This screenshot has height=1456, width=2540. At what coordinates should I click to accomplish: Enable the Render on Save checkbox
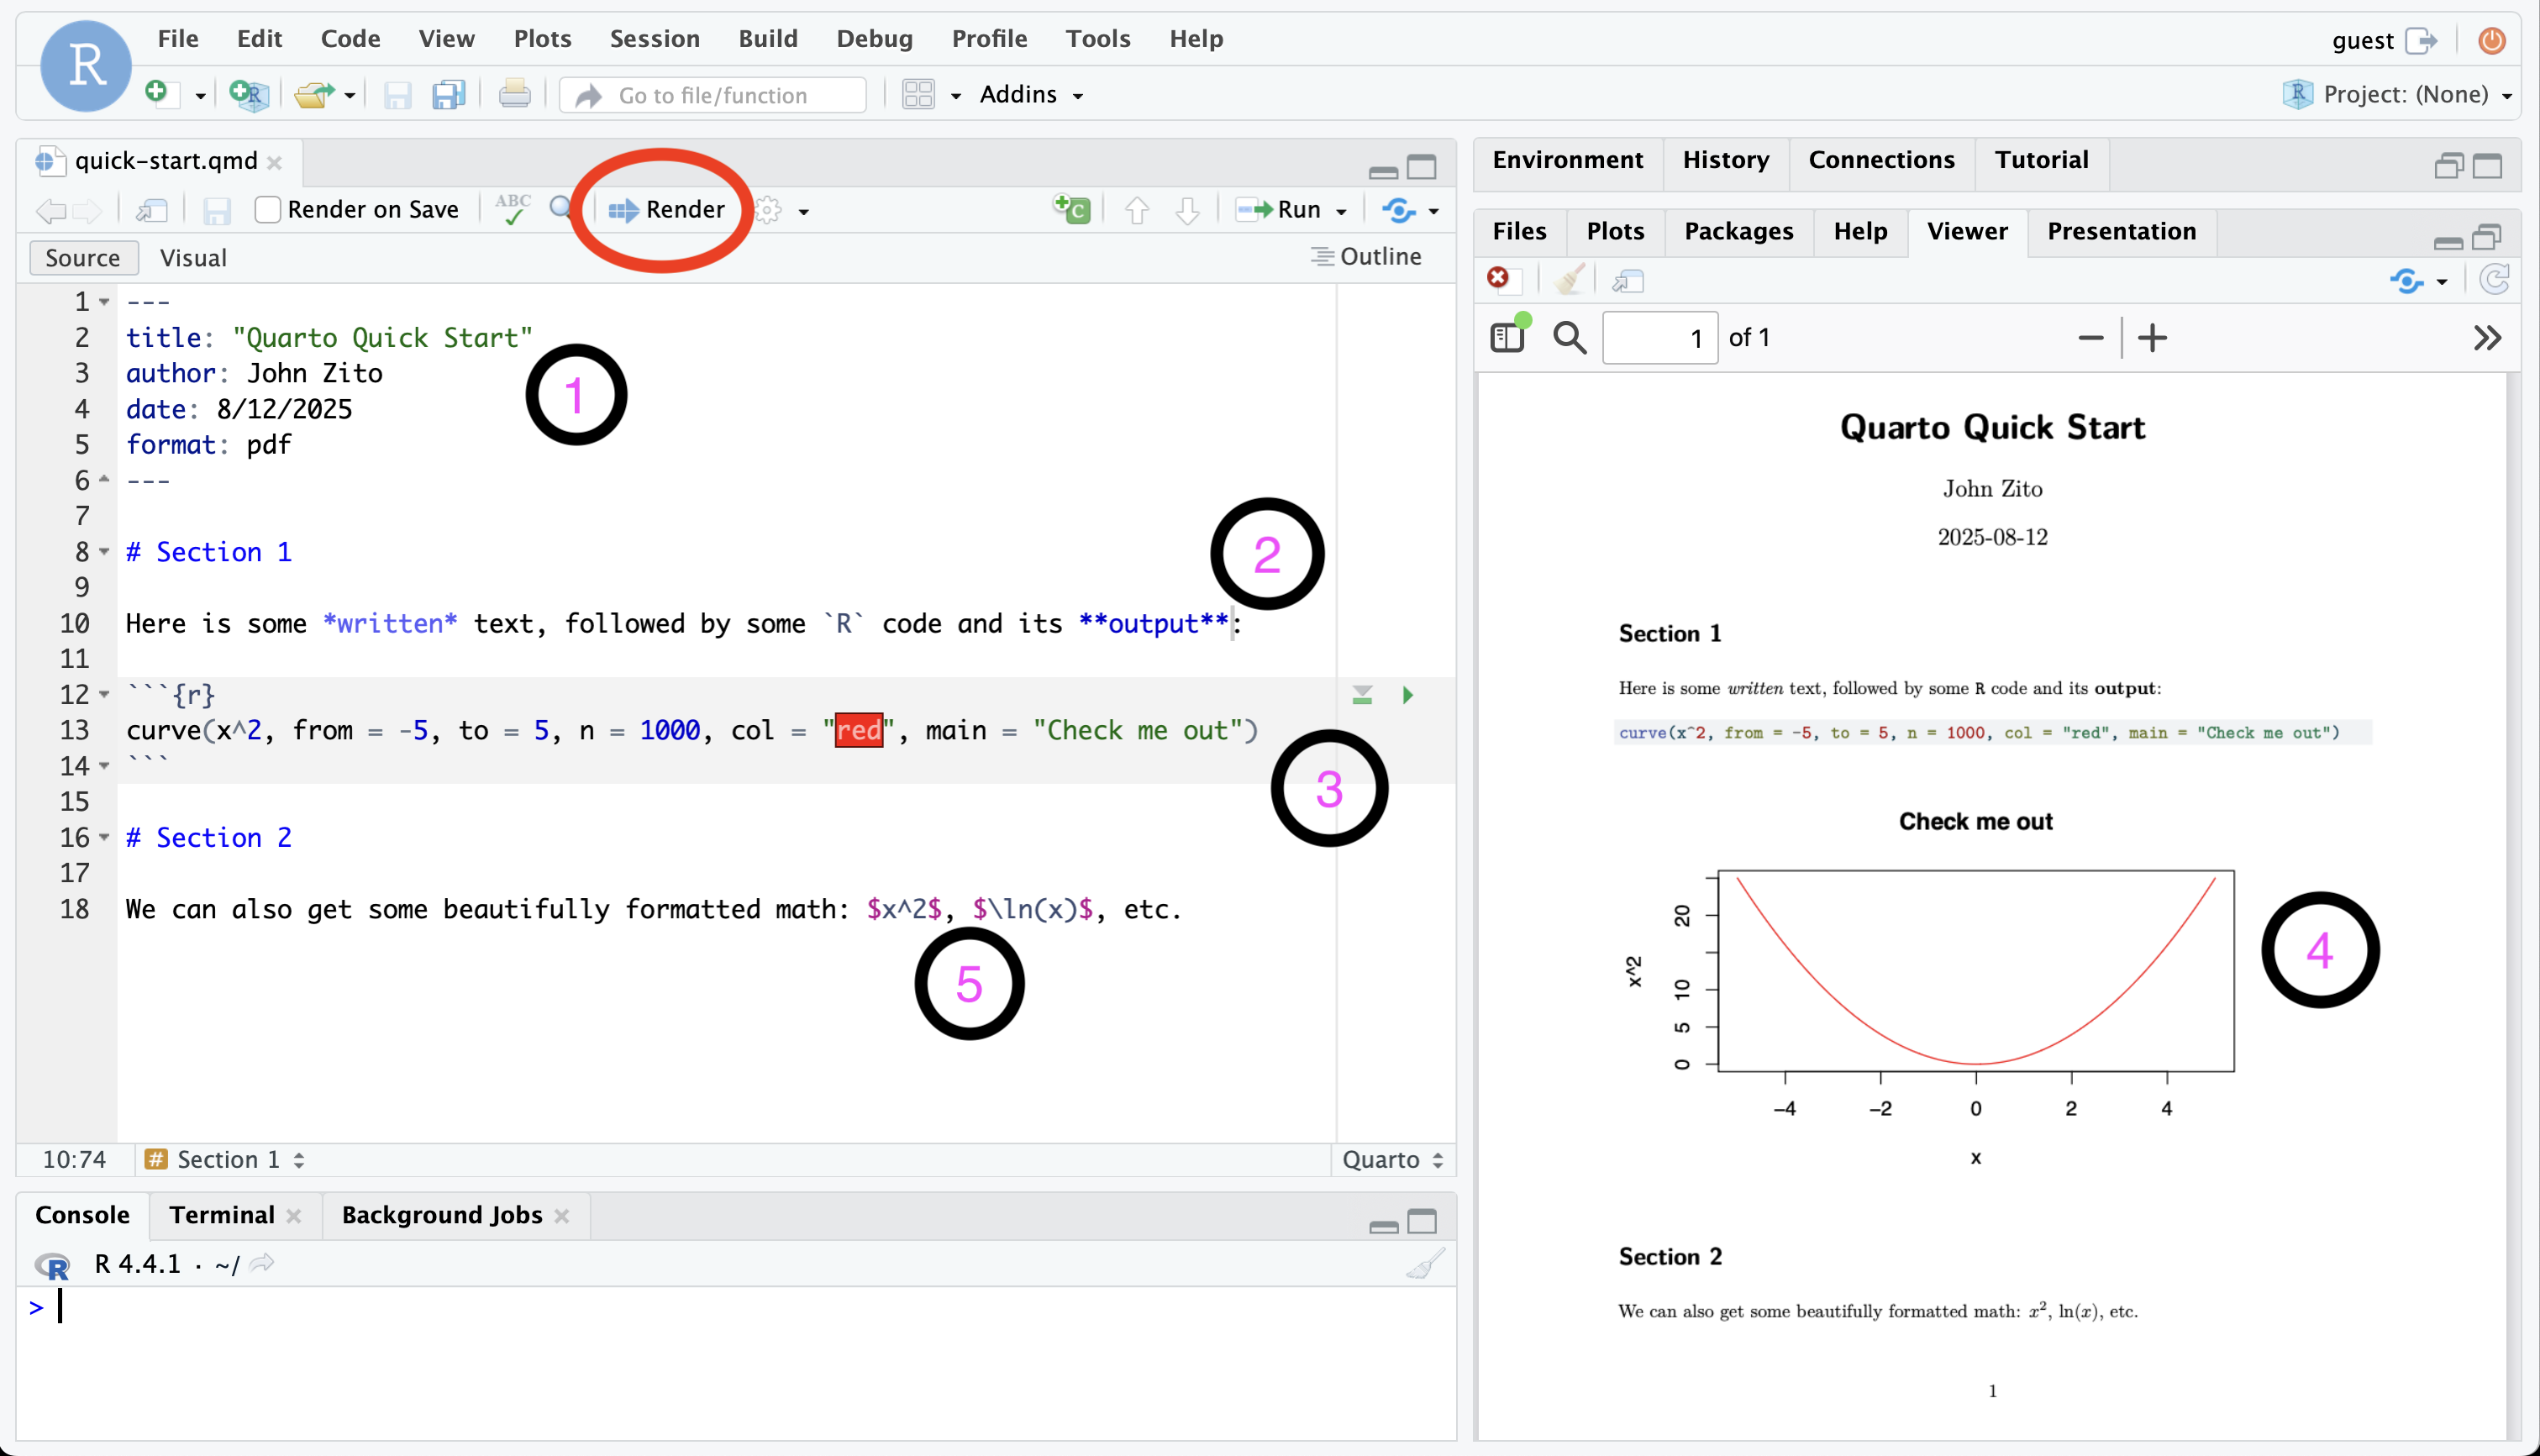coord(267,209)
